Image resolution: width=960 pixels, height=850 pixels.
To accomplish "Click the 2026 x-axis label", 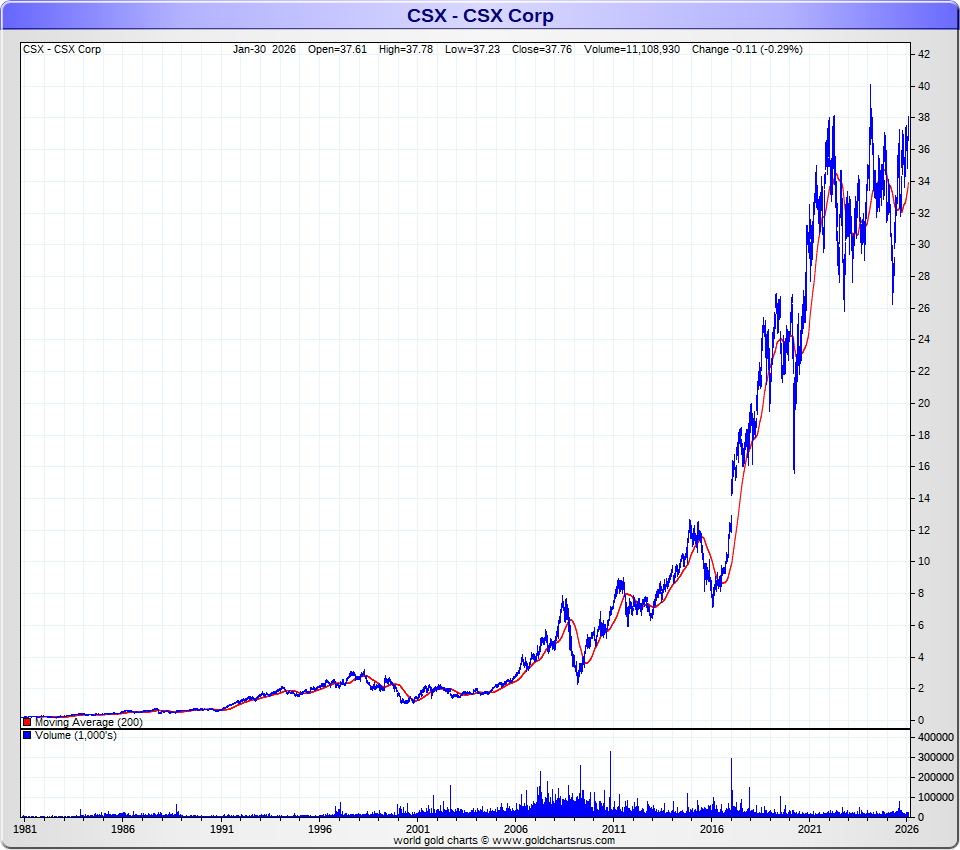I will [x=907, y=829].
